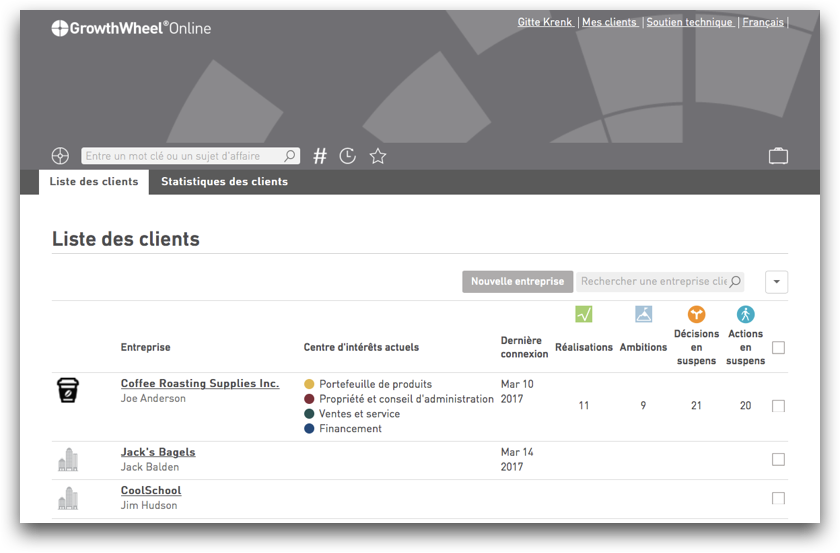Open Jack's Bagels client
Viewport: 840px width, 553px height.
click(x=158, y=452)
